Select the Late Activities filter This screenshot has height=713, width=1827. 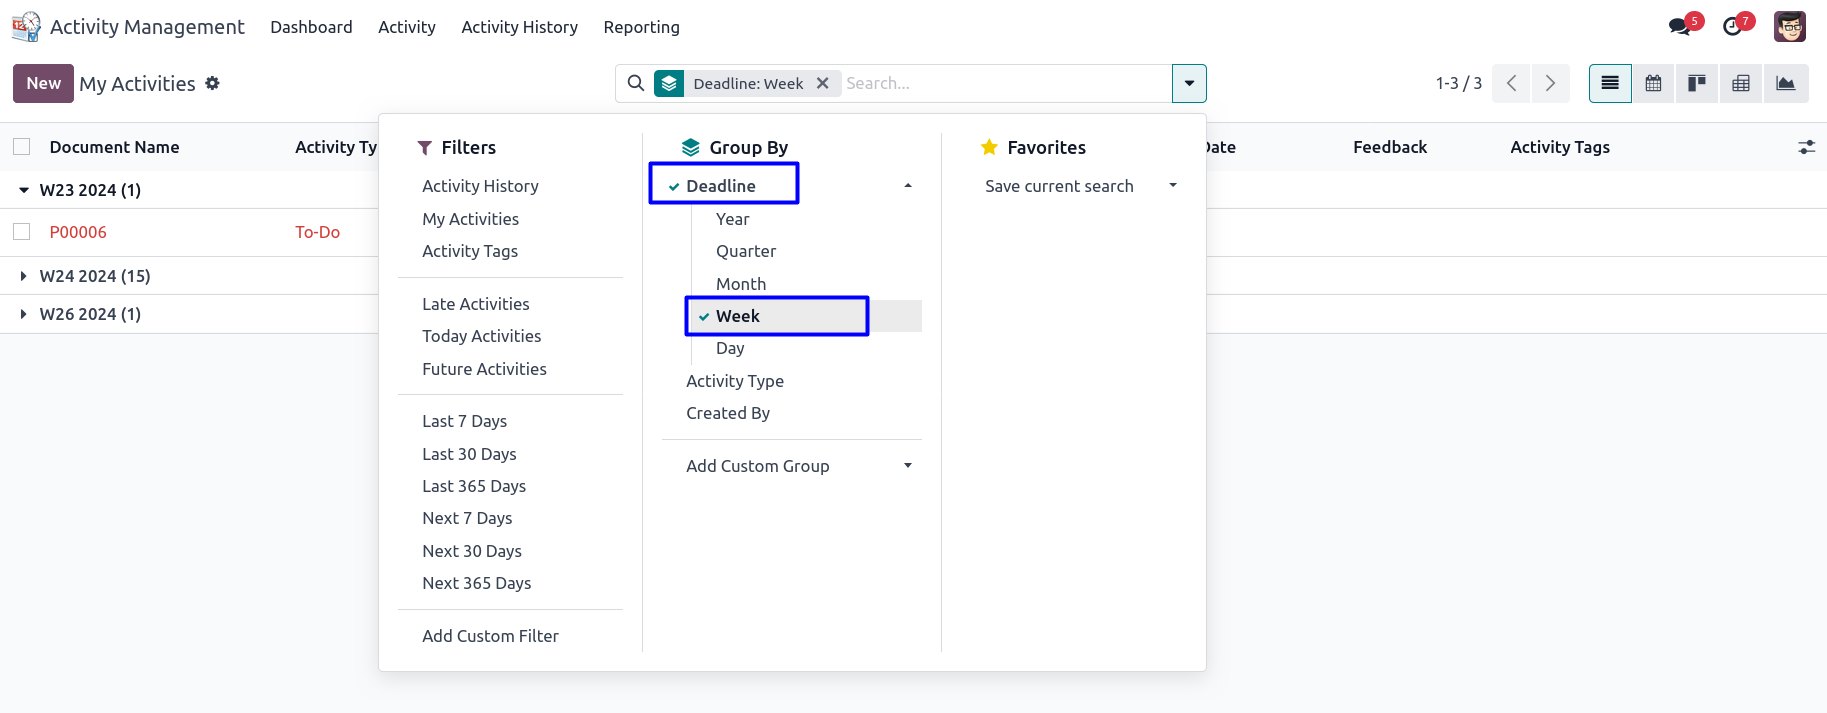coord(475,304)
